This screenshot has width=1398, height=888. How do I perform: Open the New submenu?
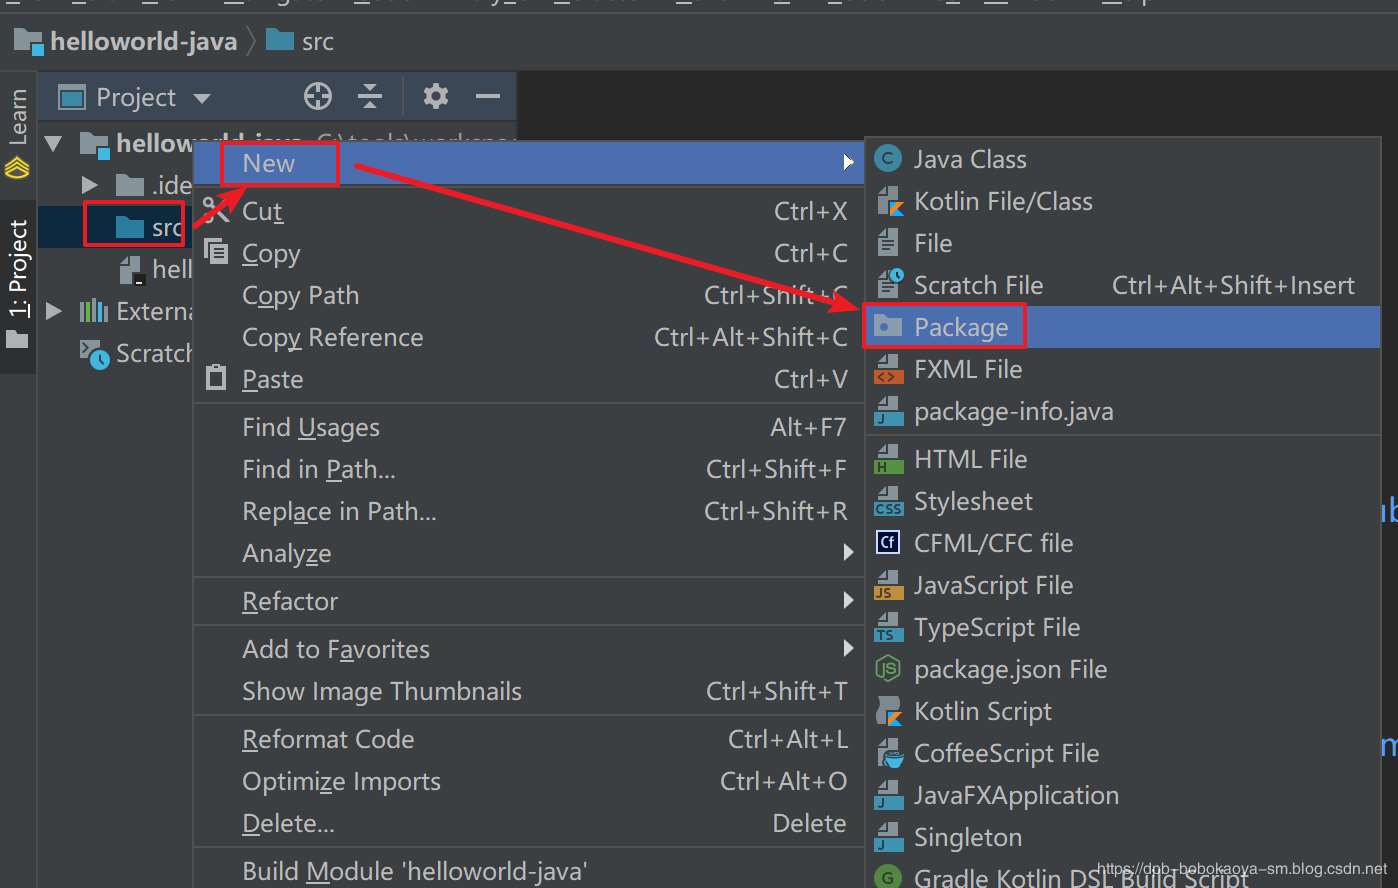[528, 163]
